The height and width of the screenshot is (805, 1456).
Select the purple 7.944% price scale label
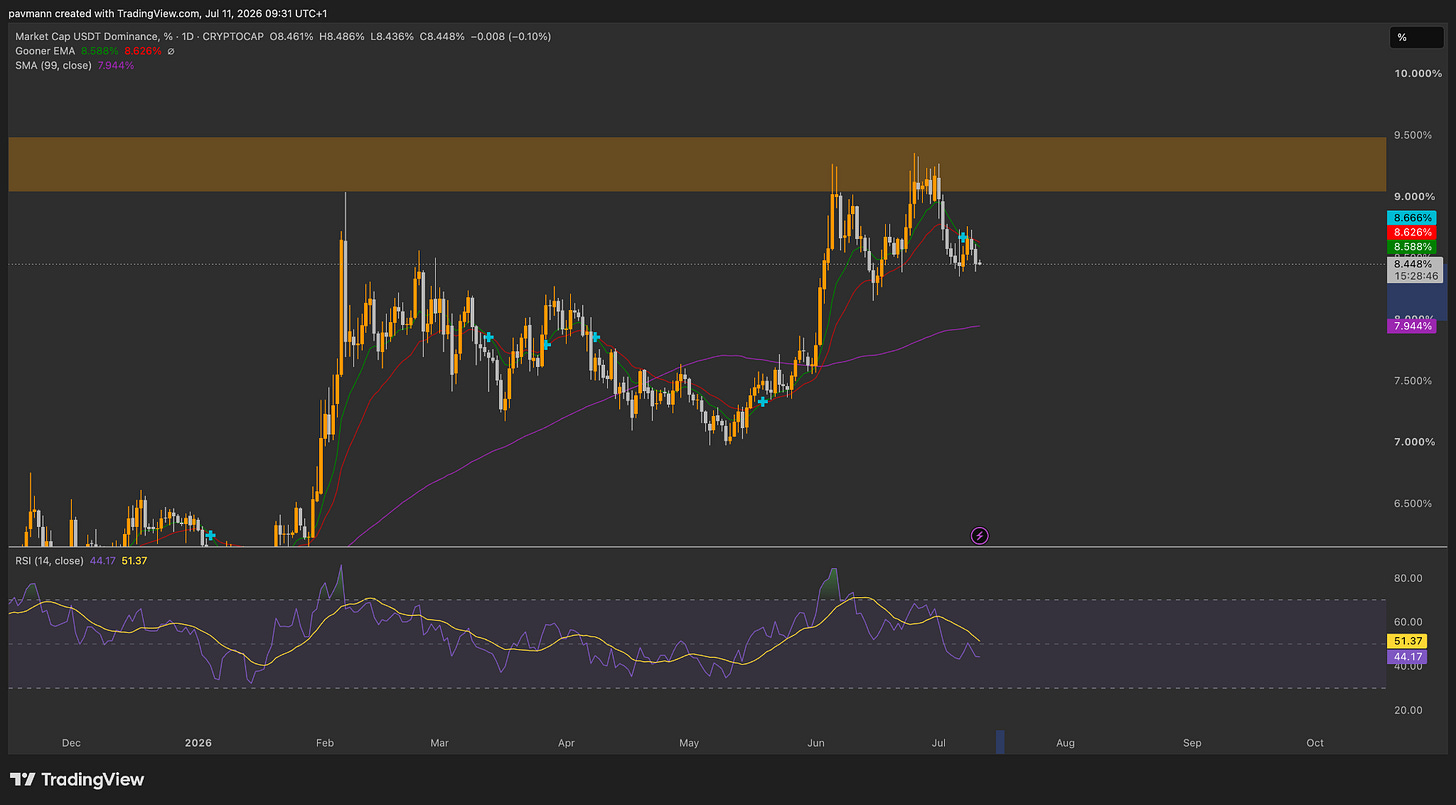1411,326
